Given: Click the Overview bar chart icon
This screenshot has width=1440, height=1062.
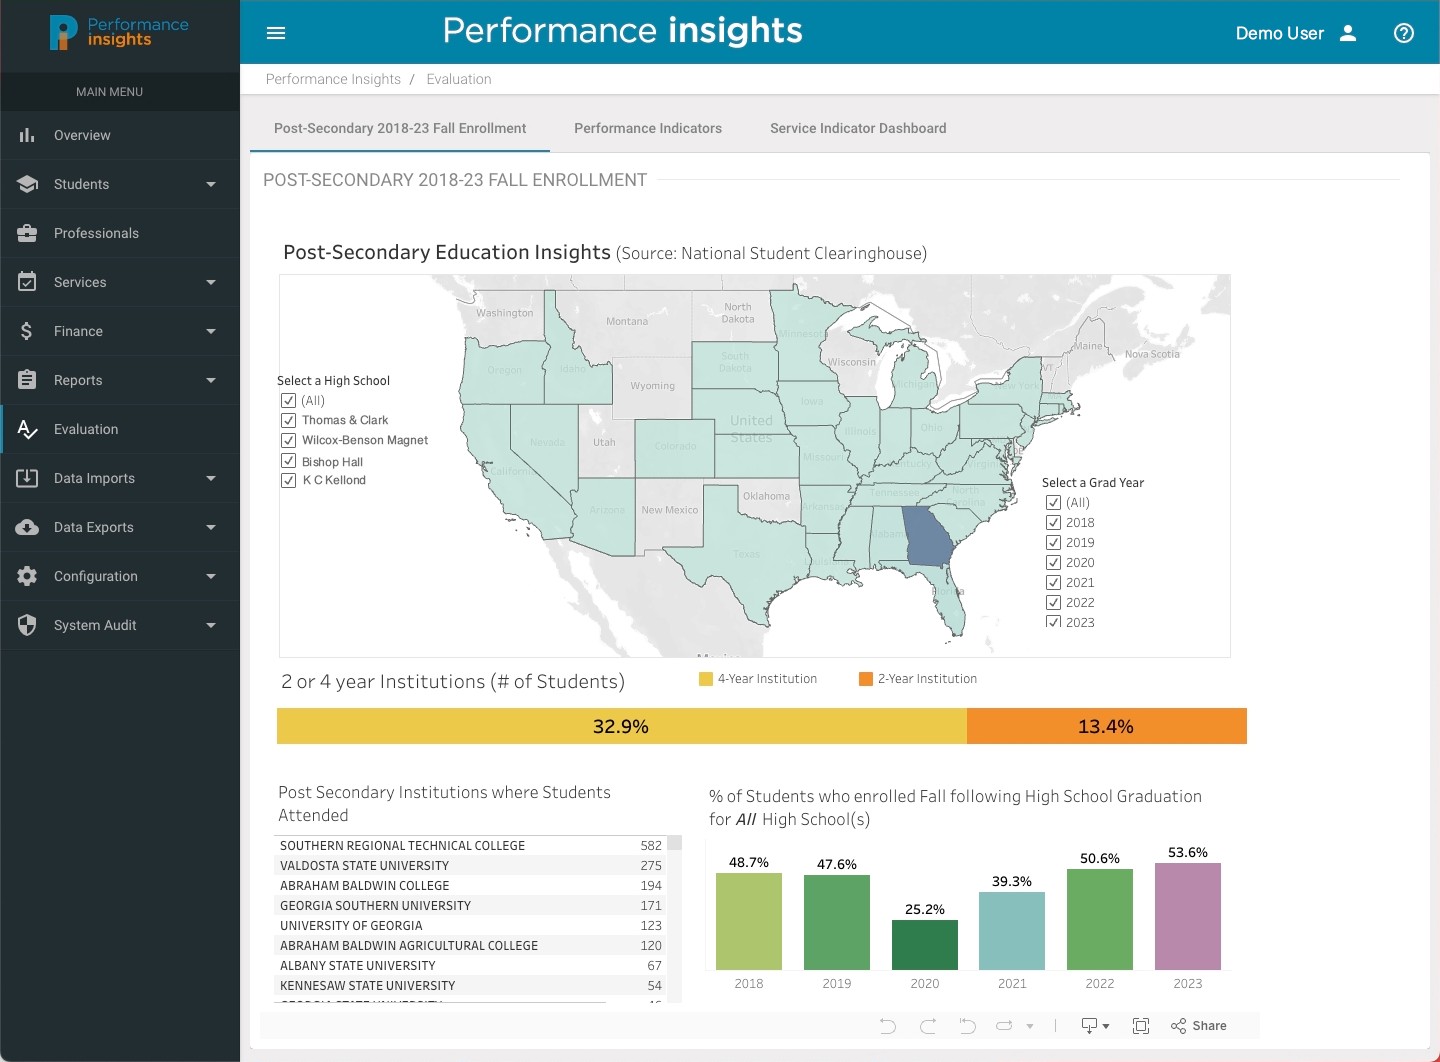Looking at the screenshot, I should pos(27,135).
